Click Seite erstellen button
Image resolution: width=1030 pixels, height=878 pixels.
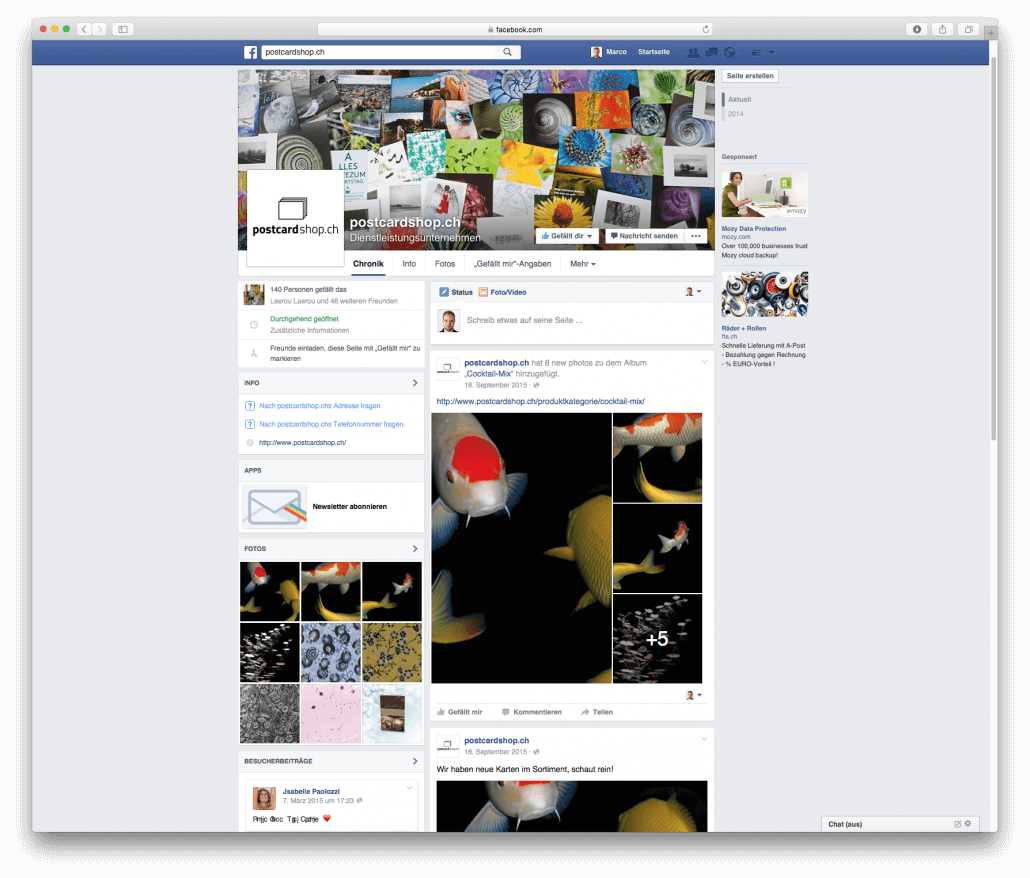click(750, 76)
